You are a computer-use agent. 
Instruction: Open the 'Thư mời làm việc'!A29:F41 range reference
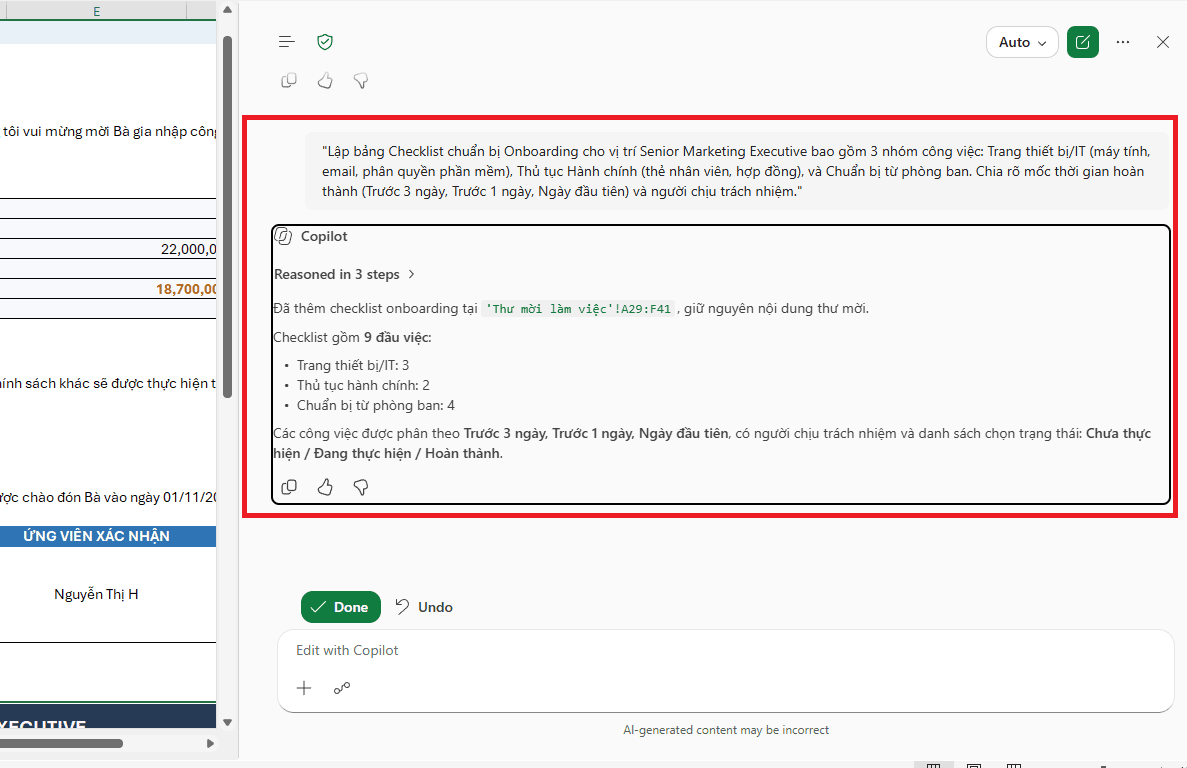[578, 309]
